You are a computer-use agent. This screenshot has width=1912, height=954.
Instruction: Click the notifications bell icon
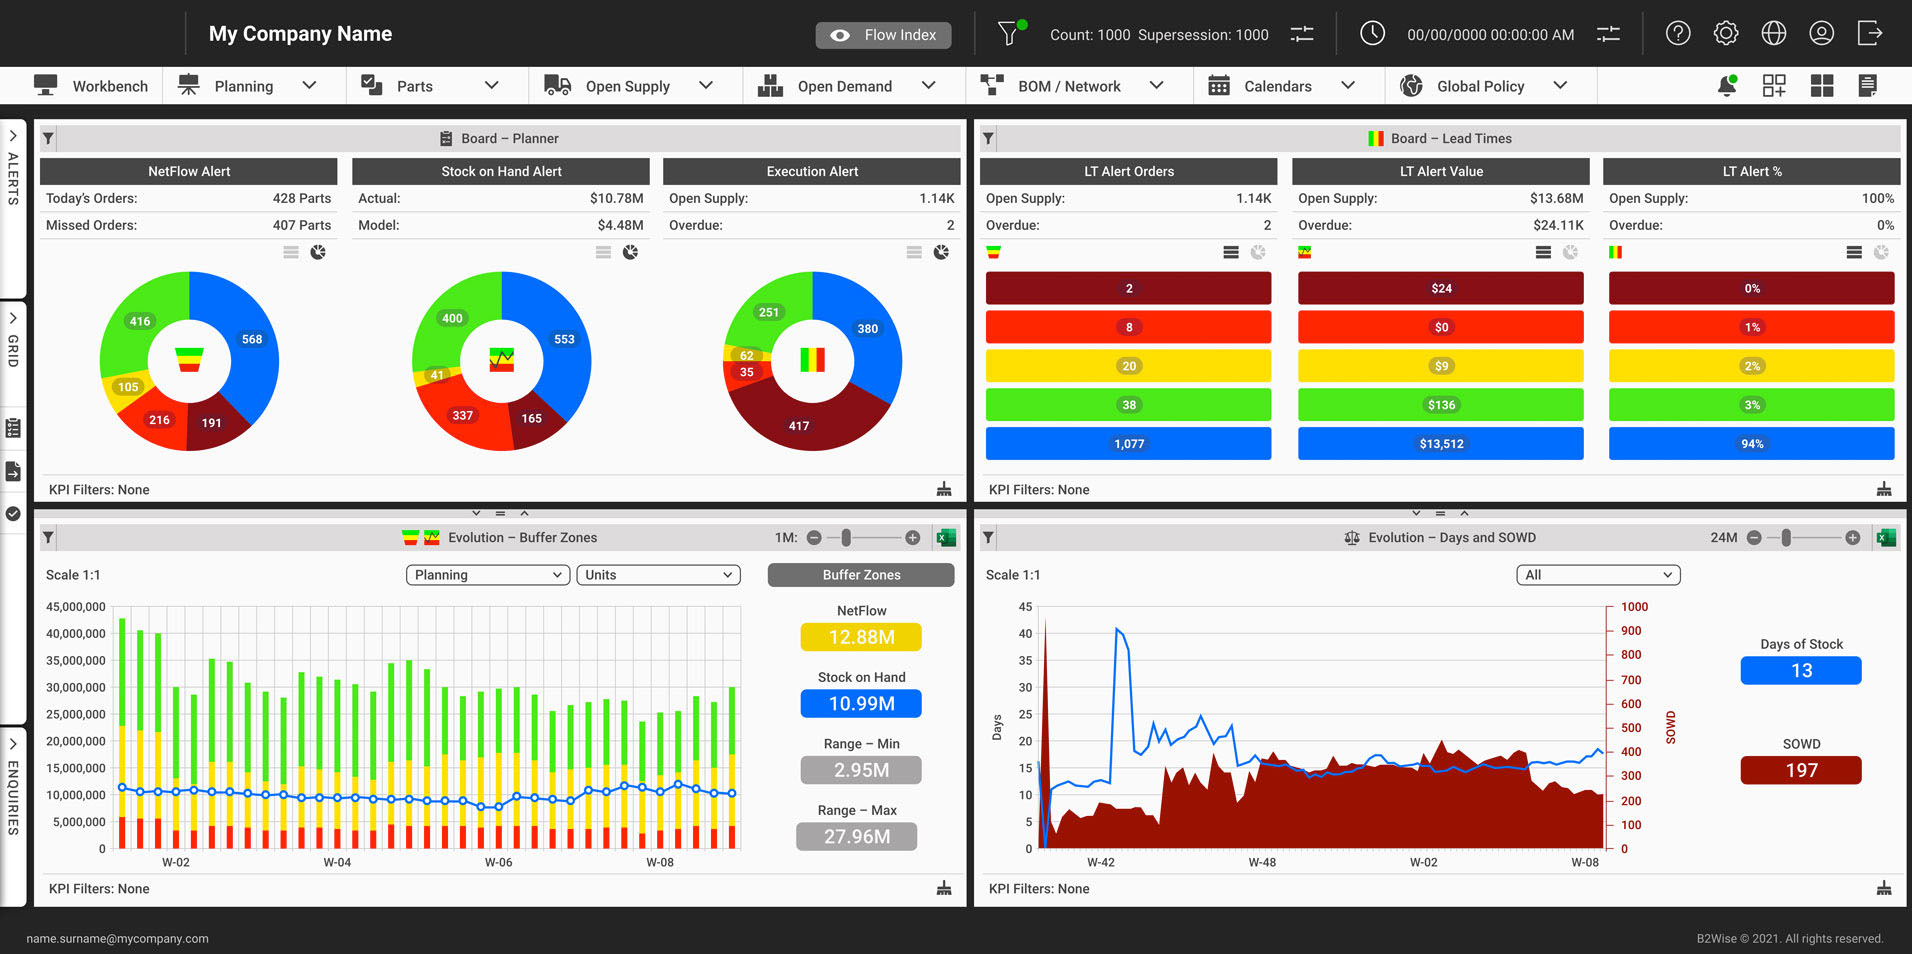[1726, 86]
